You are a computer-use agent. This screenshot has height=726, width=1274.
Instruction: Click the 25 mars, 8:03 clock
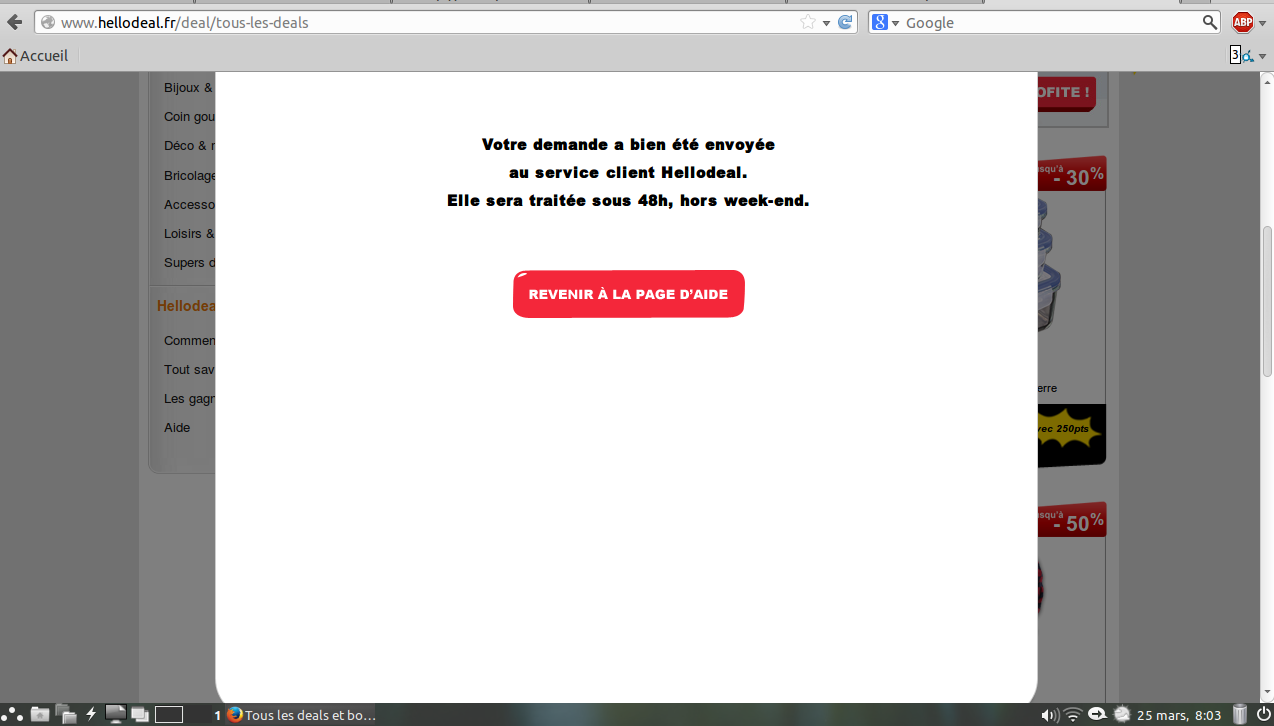click(1180, 715)
